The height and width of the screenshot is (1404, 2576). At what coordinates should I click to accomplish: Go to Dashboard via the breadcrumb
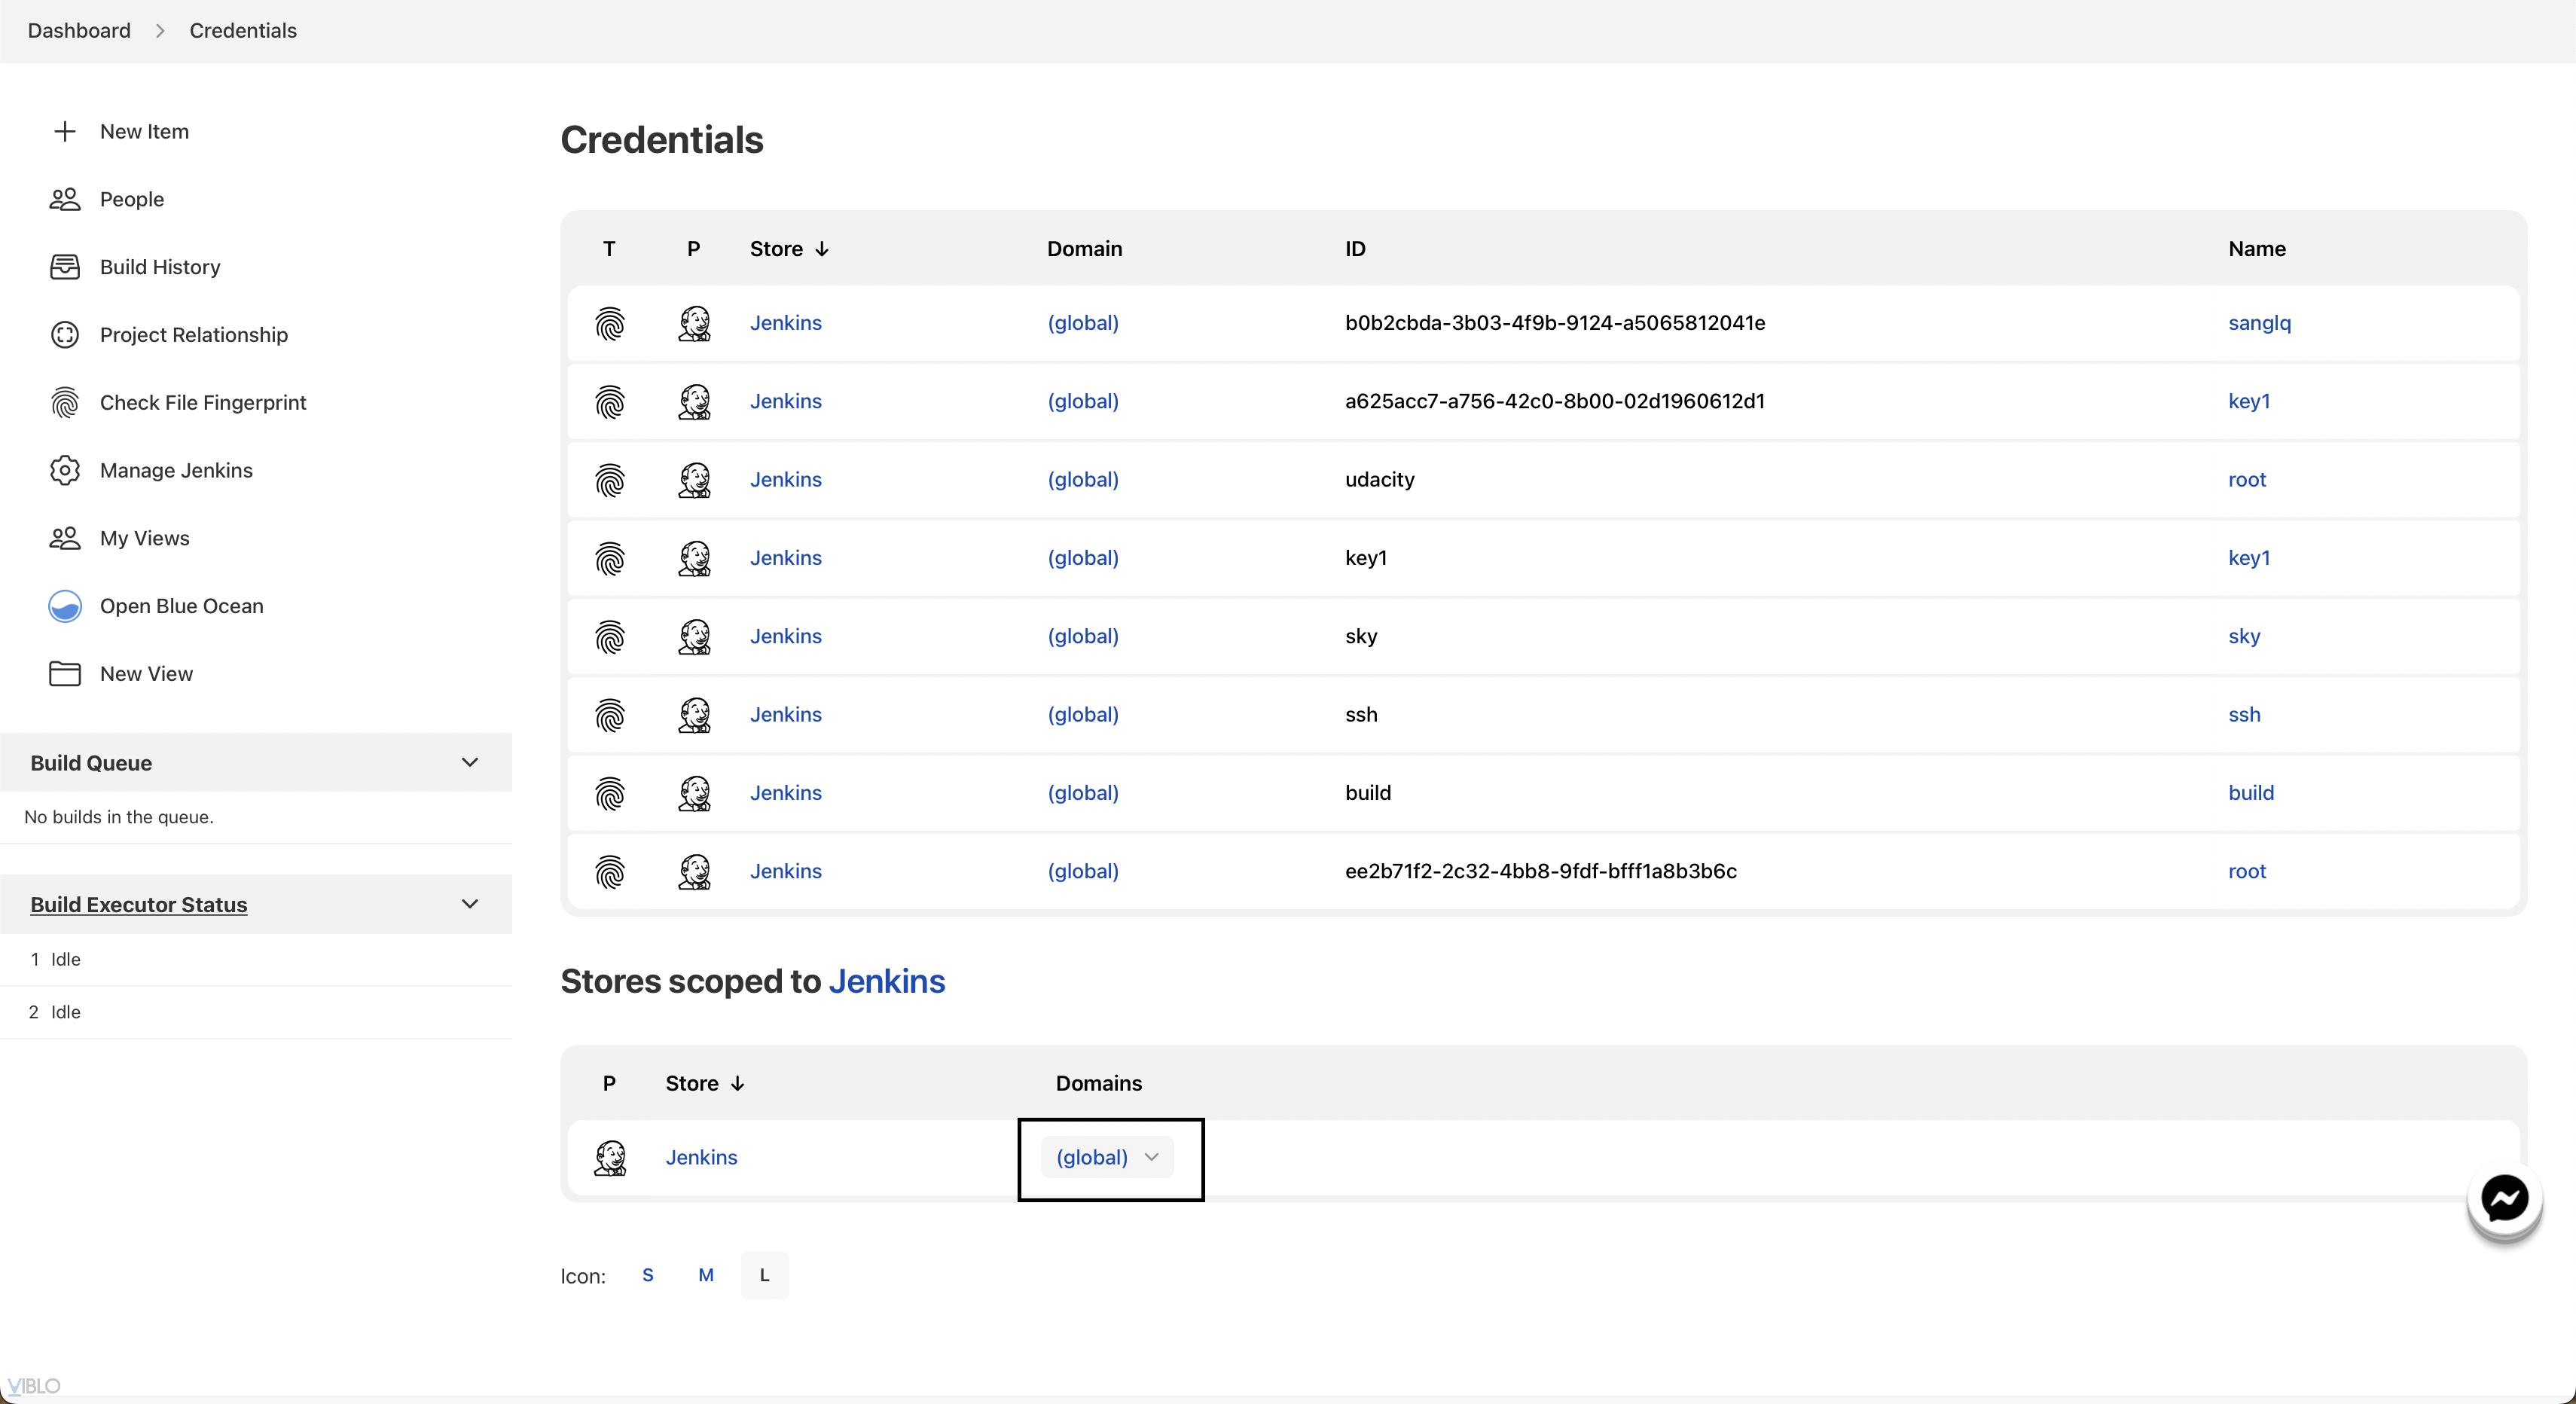(x=78, y=30)
